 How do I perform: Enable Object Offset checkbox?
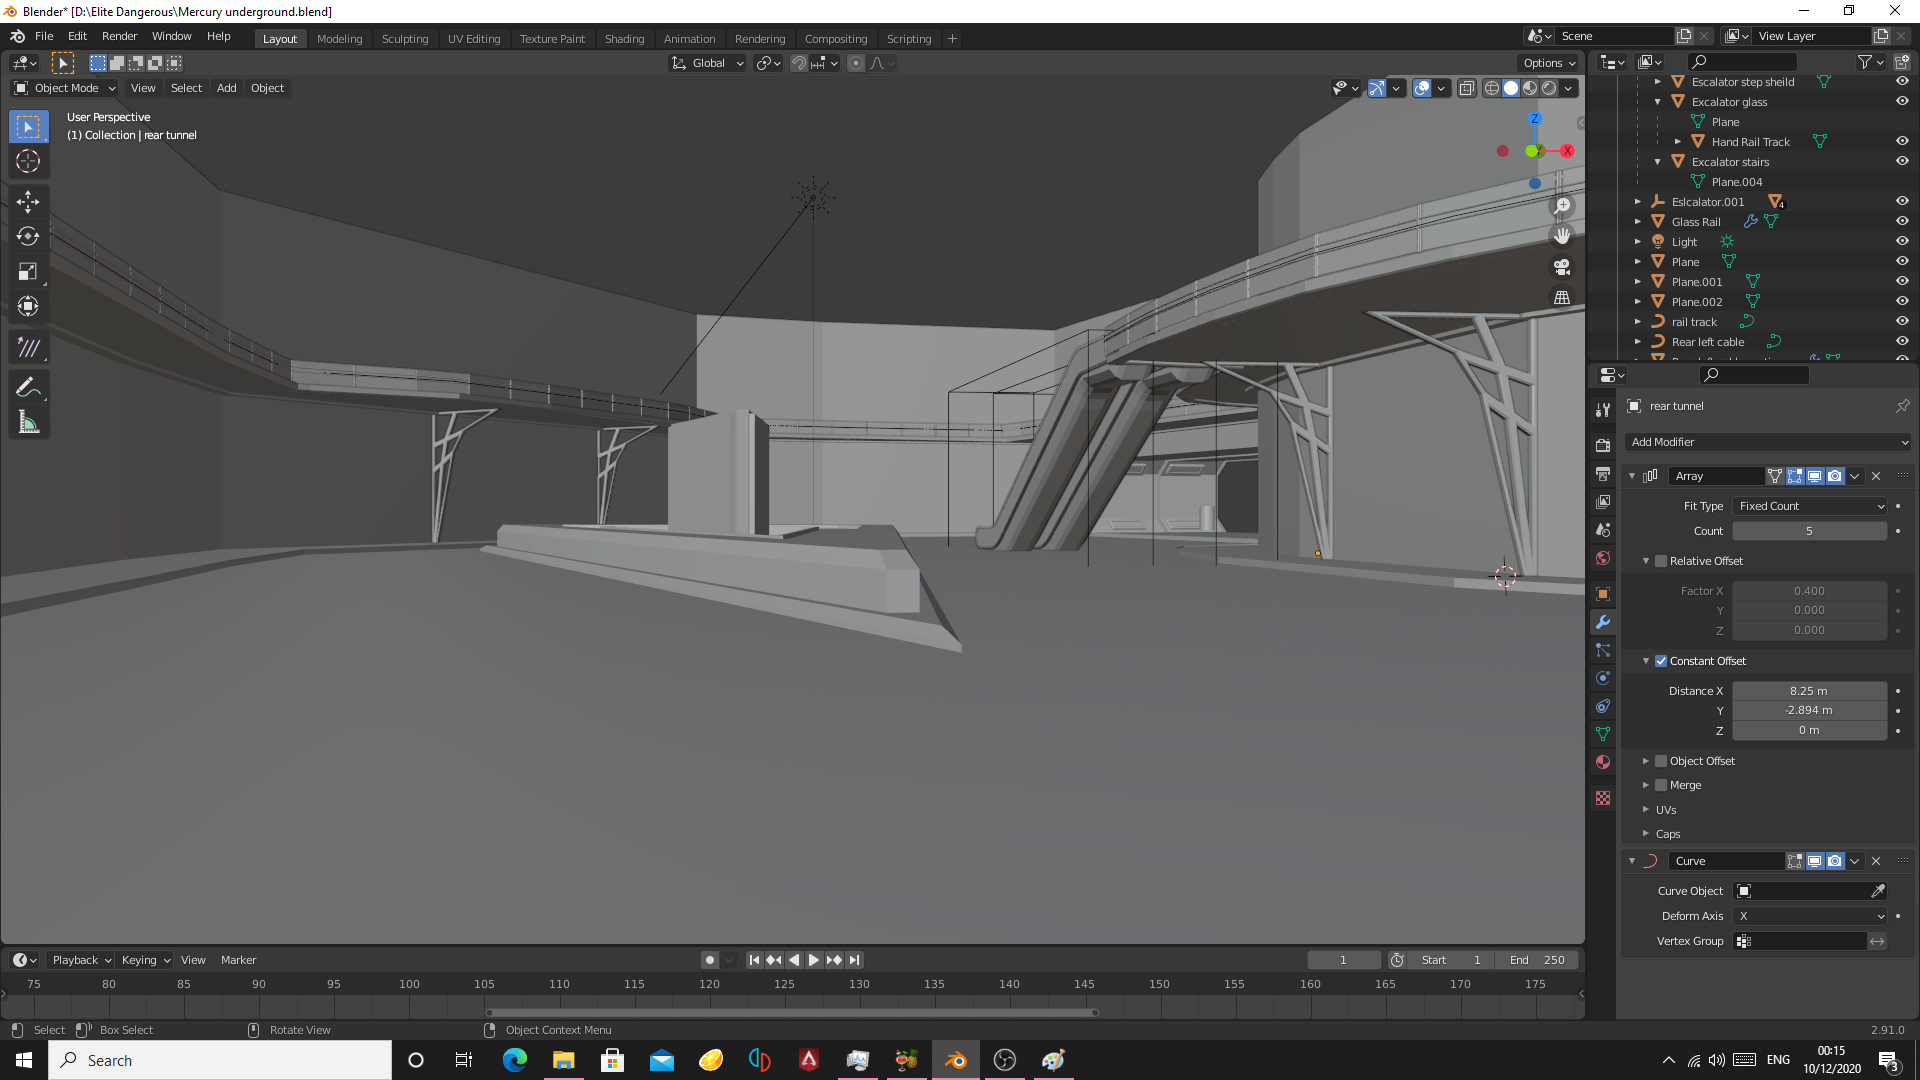1661,761
